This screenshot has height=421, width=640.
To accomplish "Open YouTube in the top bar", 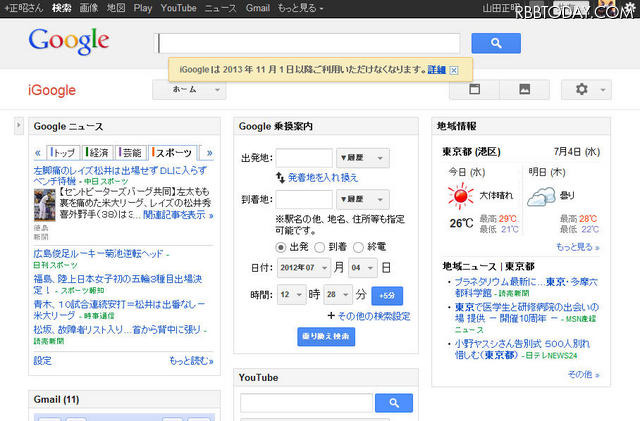I will point(178,8).
